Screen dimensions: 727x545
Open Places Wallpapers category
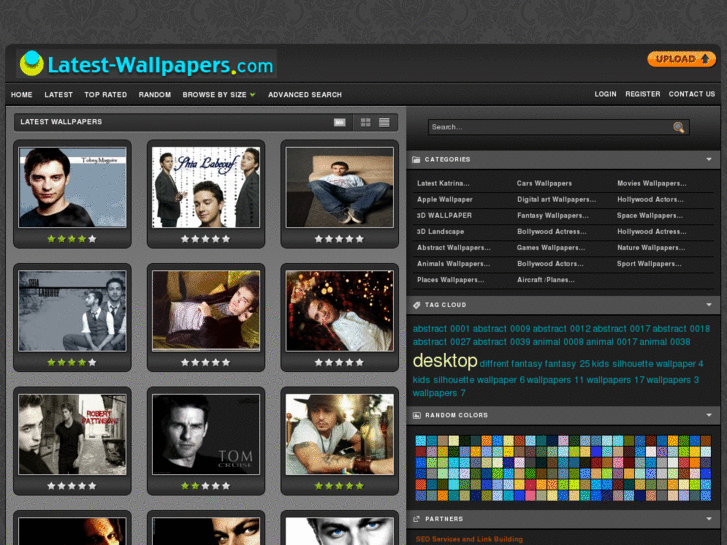[x=451, y=280]
